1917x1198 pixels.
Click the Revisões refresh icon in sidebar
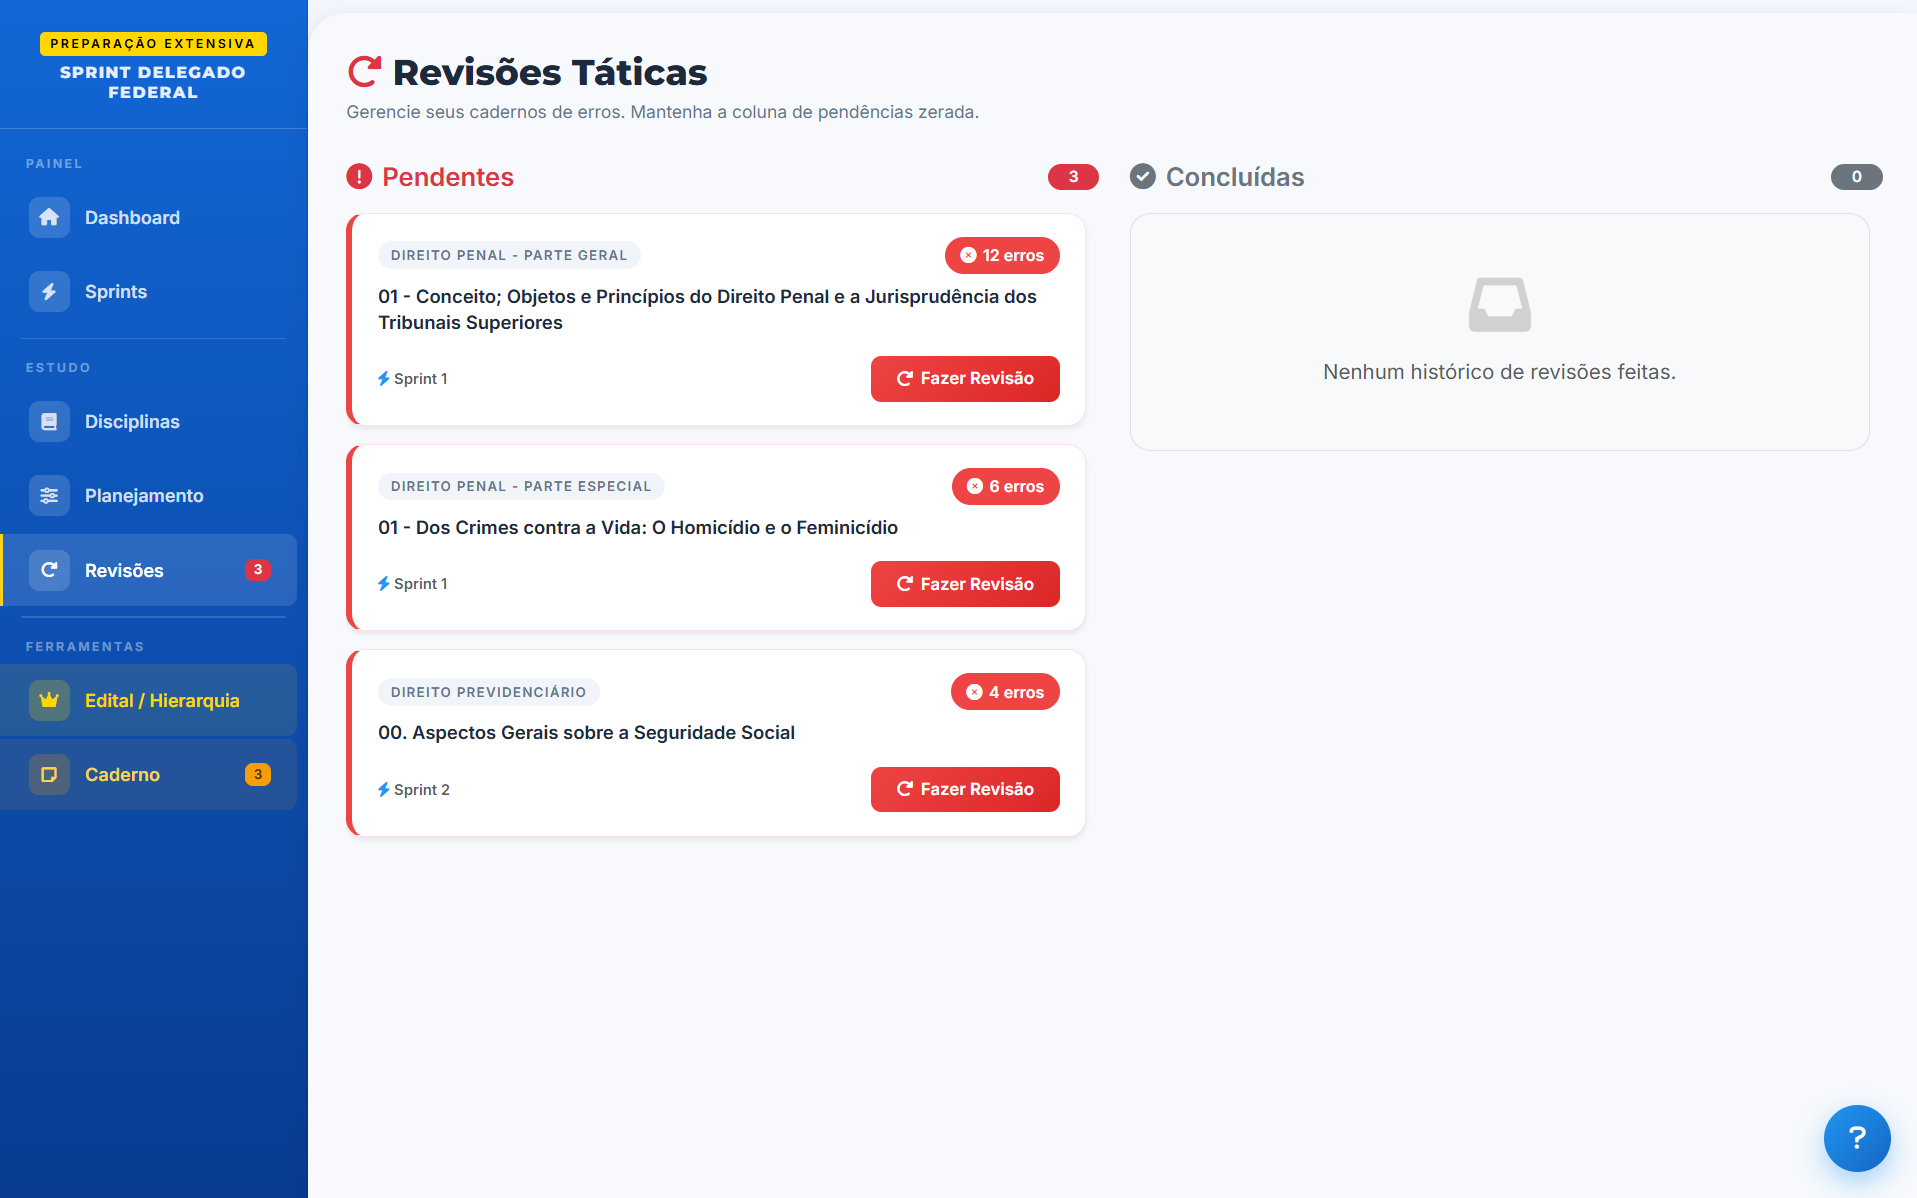[49, 570]
